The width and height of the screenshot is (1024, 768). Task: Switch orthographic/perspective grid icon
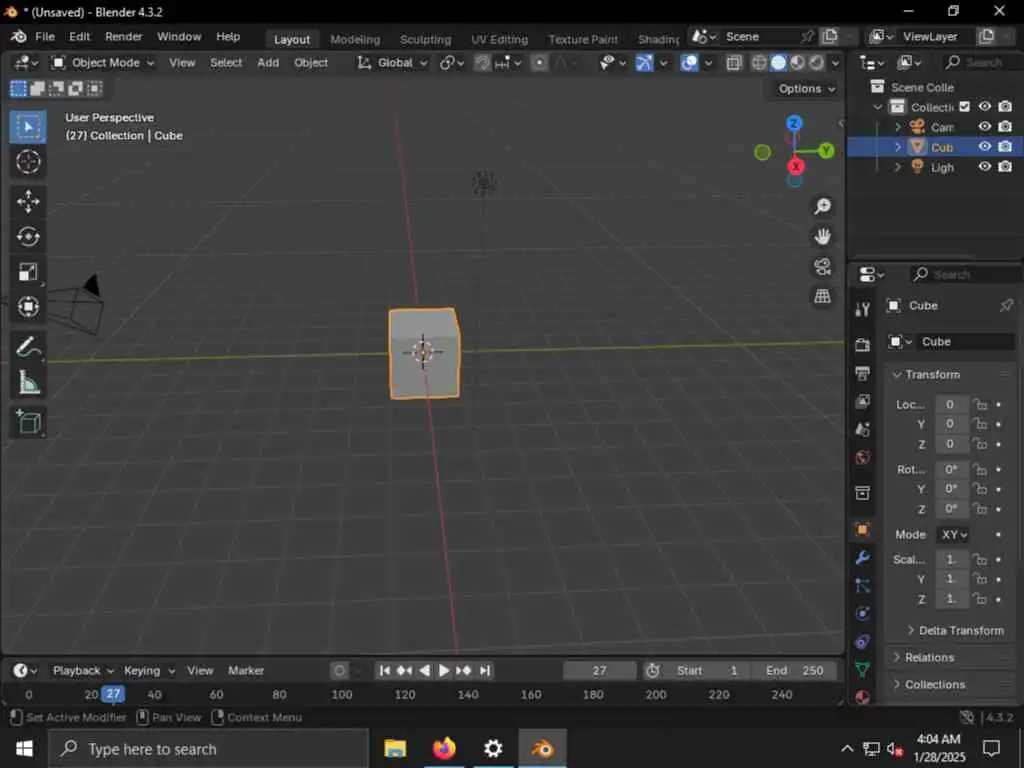(822, 296)
